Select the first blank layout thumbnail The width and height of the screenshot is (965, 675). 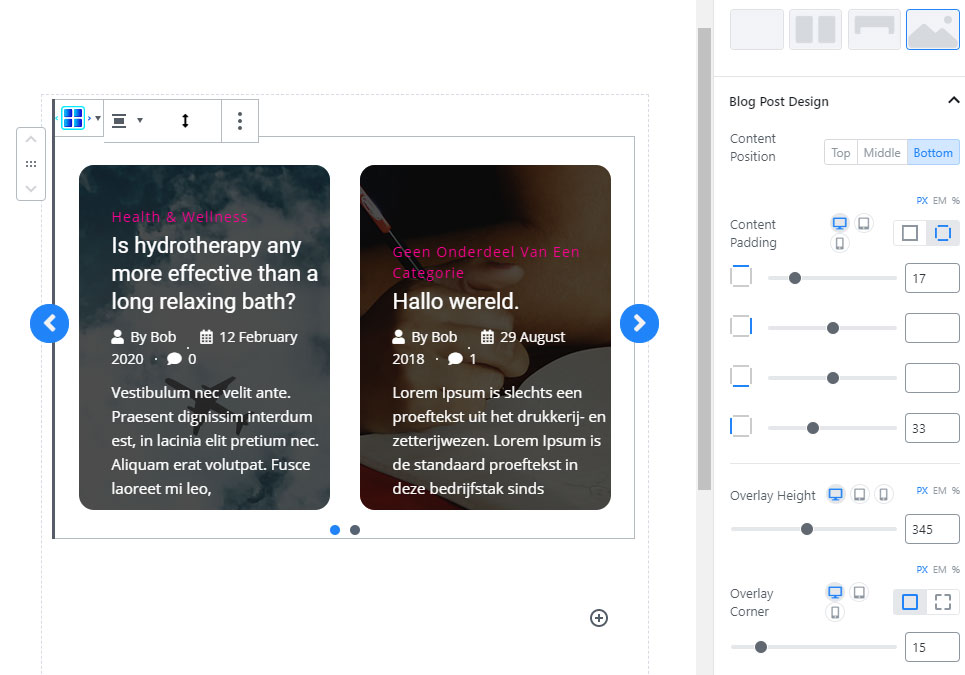click(756, 29)
